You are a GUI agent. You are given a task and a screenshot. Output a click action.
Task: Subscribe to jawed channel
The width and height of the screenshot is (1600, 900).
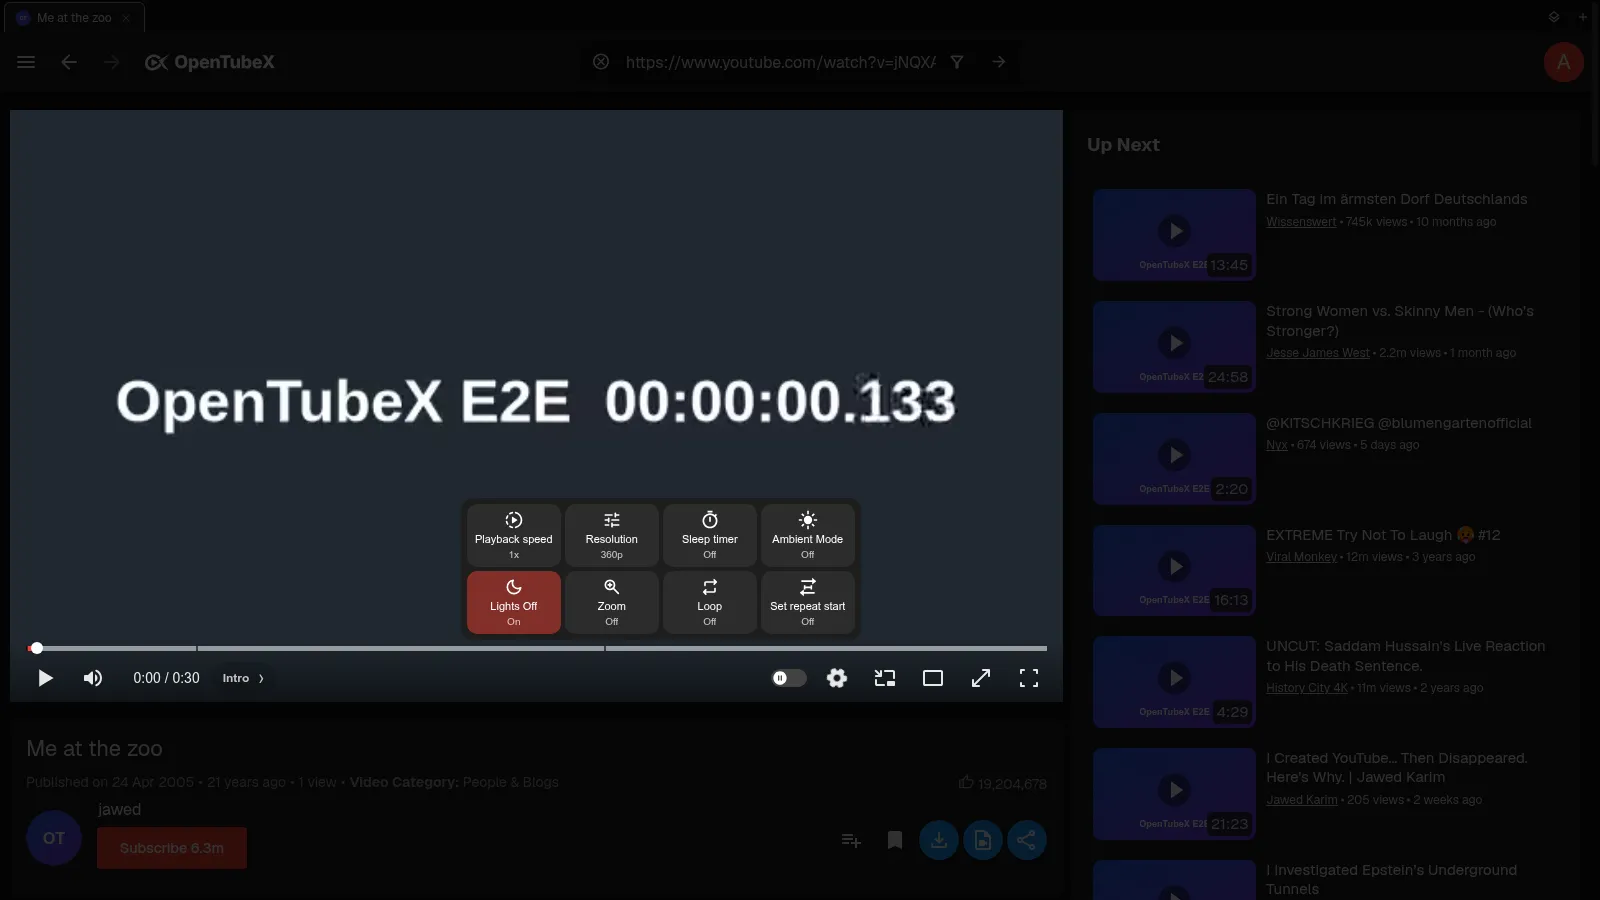pyautogui.click(x=172, y=848)
